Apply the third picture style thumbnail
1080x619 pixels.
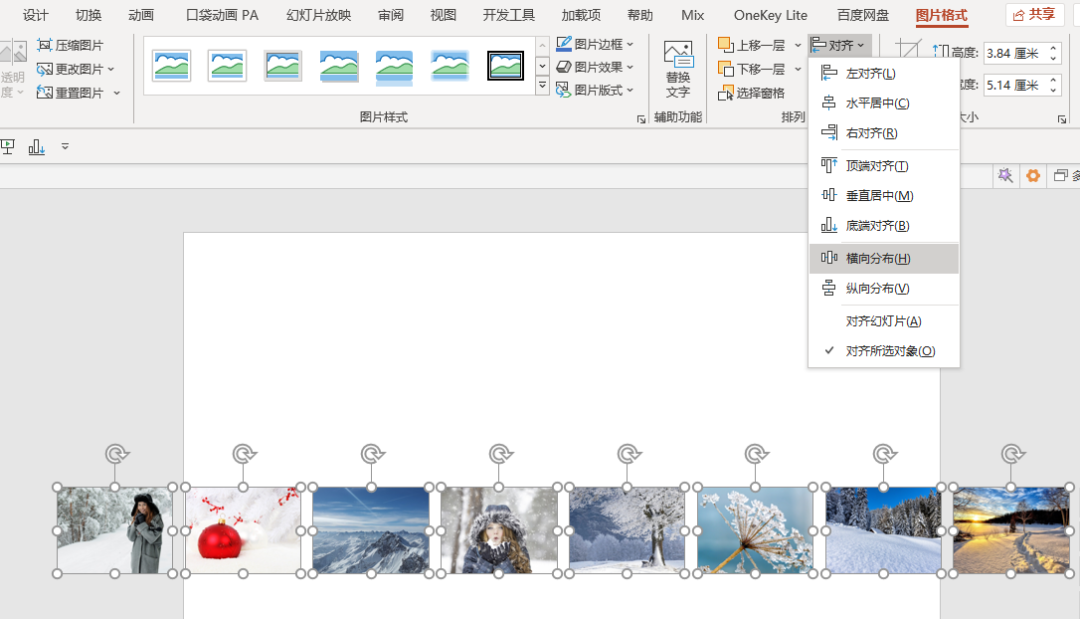pos(282,66)
